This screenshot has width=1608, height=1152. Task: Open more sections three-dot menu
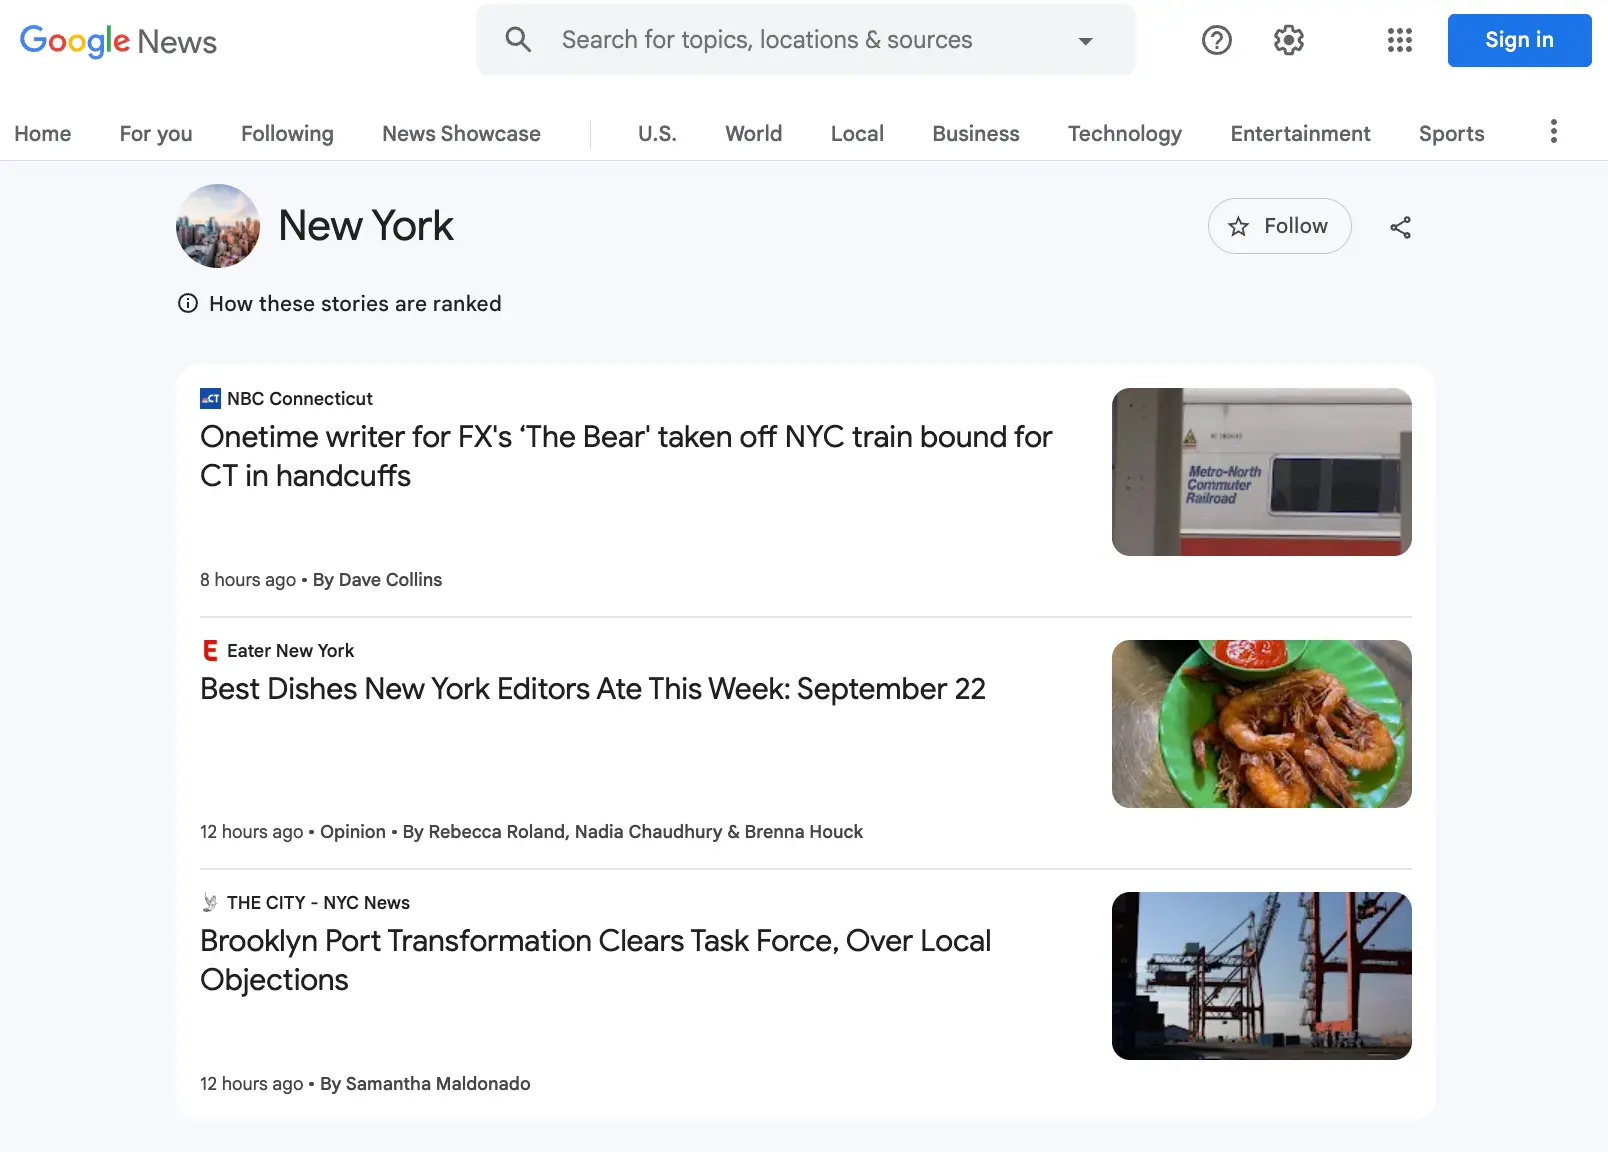[x=1553, y=132]
